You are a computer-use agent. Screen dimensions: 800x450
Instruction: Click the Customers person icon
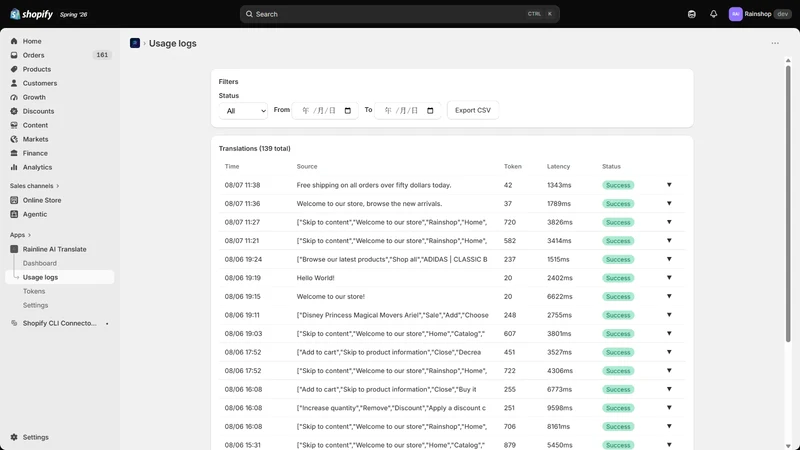(14, 83)
